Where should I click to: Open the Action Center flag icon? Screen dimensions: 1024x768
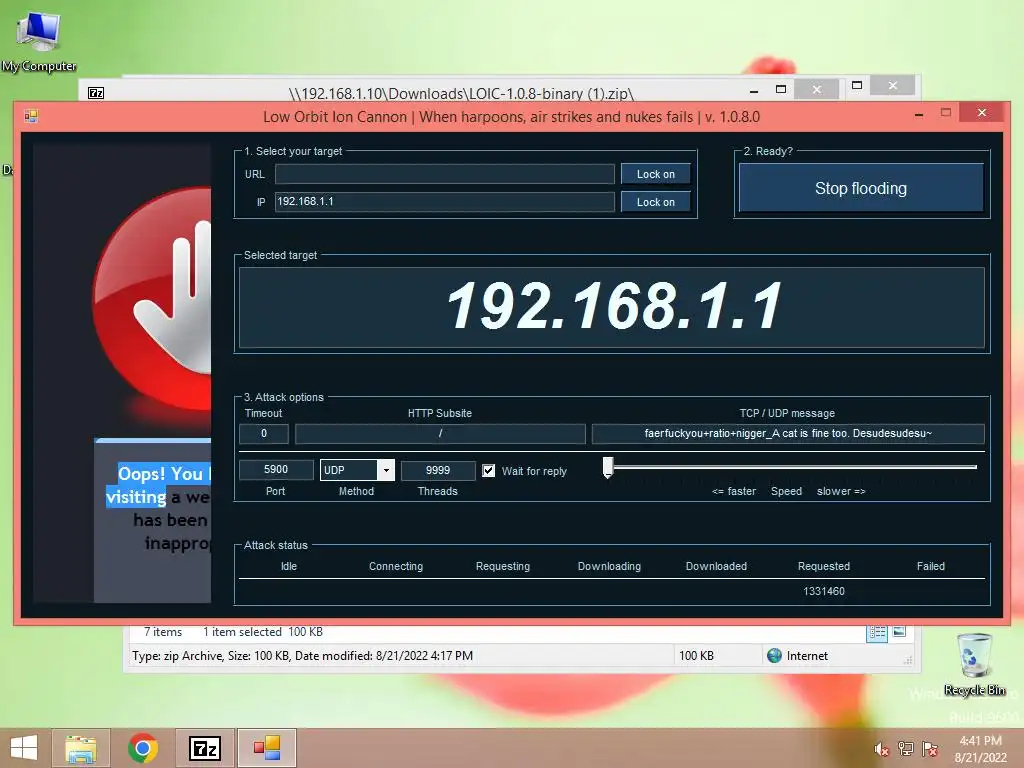click(x=930, y=749)
